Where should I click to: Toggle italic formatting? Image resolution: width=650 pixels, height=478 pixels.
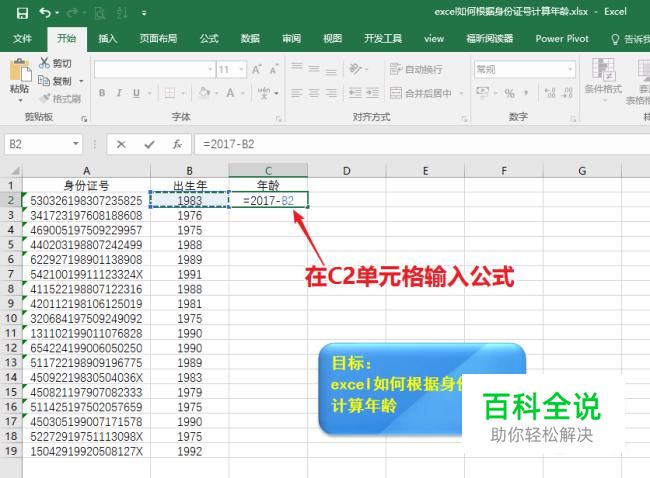coord(119,93)
